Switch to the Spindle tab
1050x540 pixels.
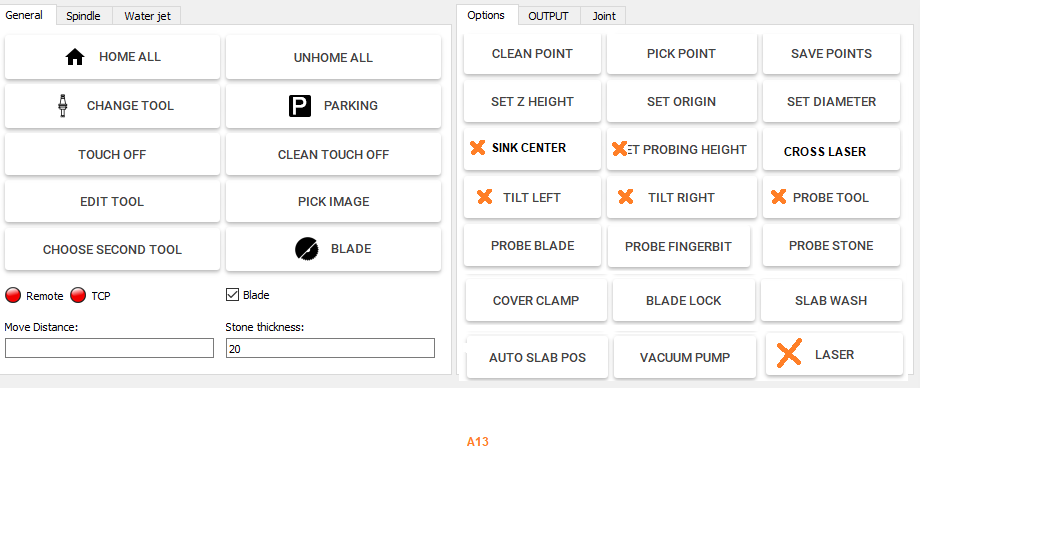point(83,16)
